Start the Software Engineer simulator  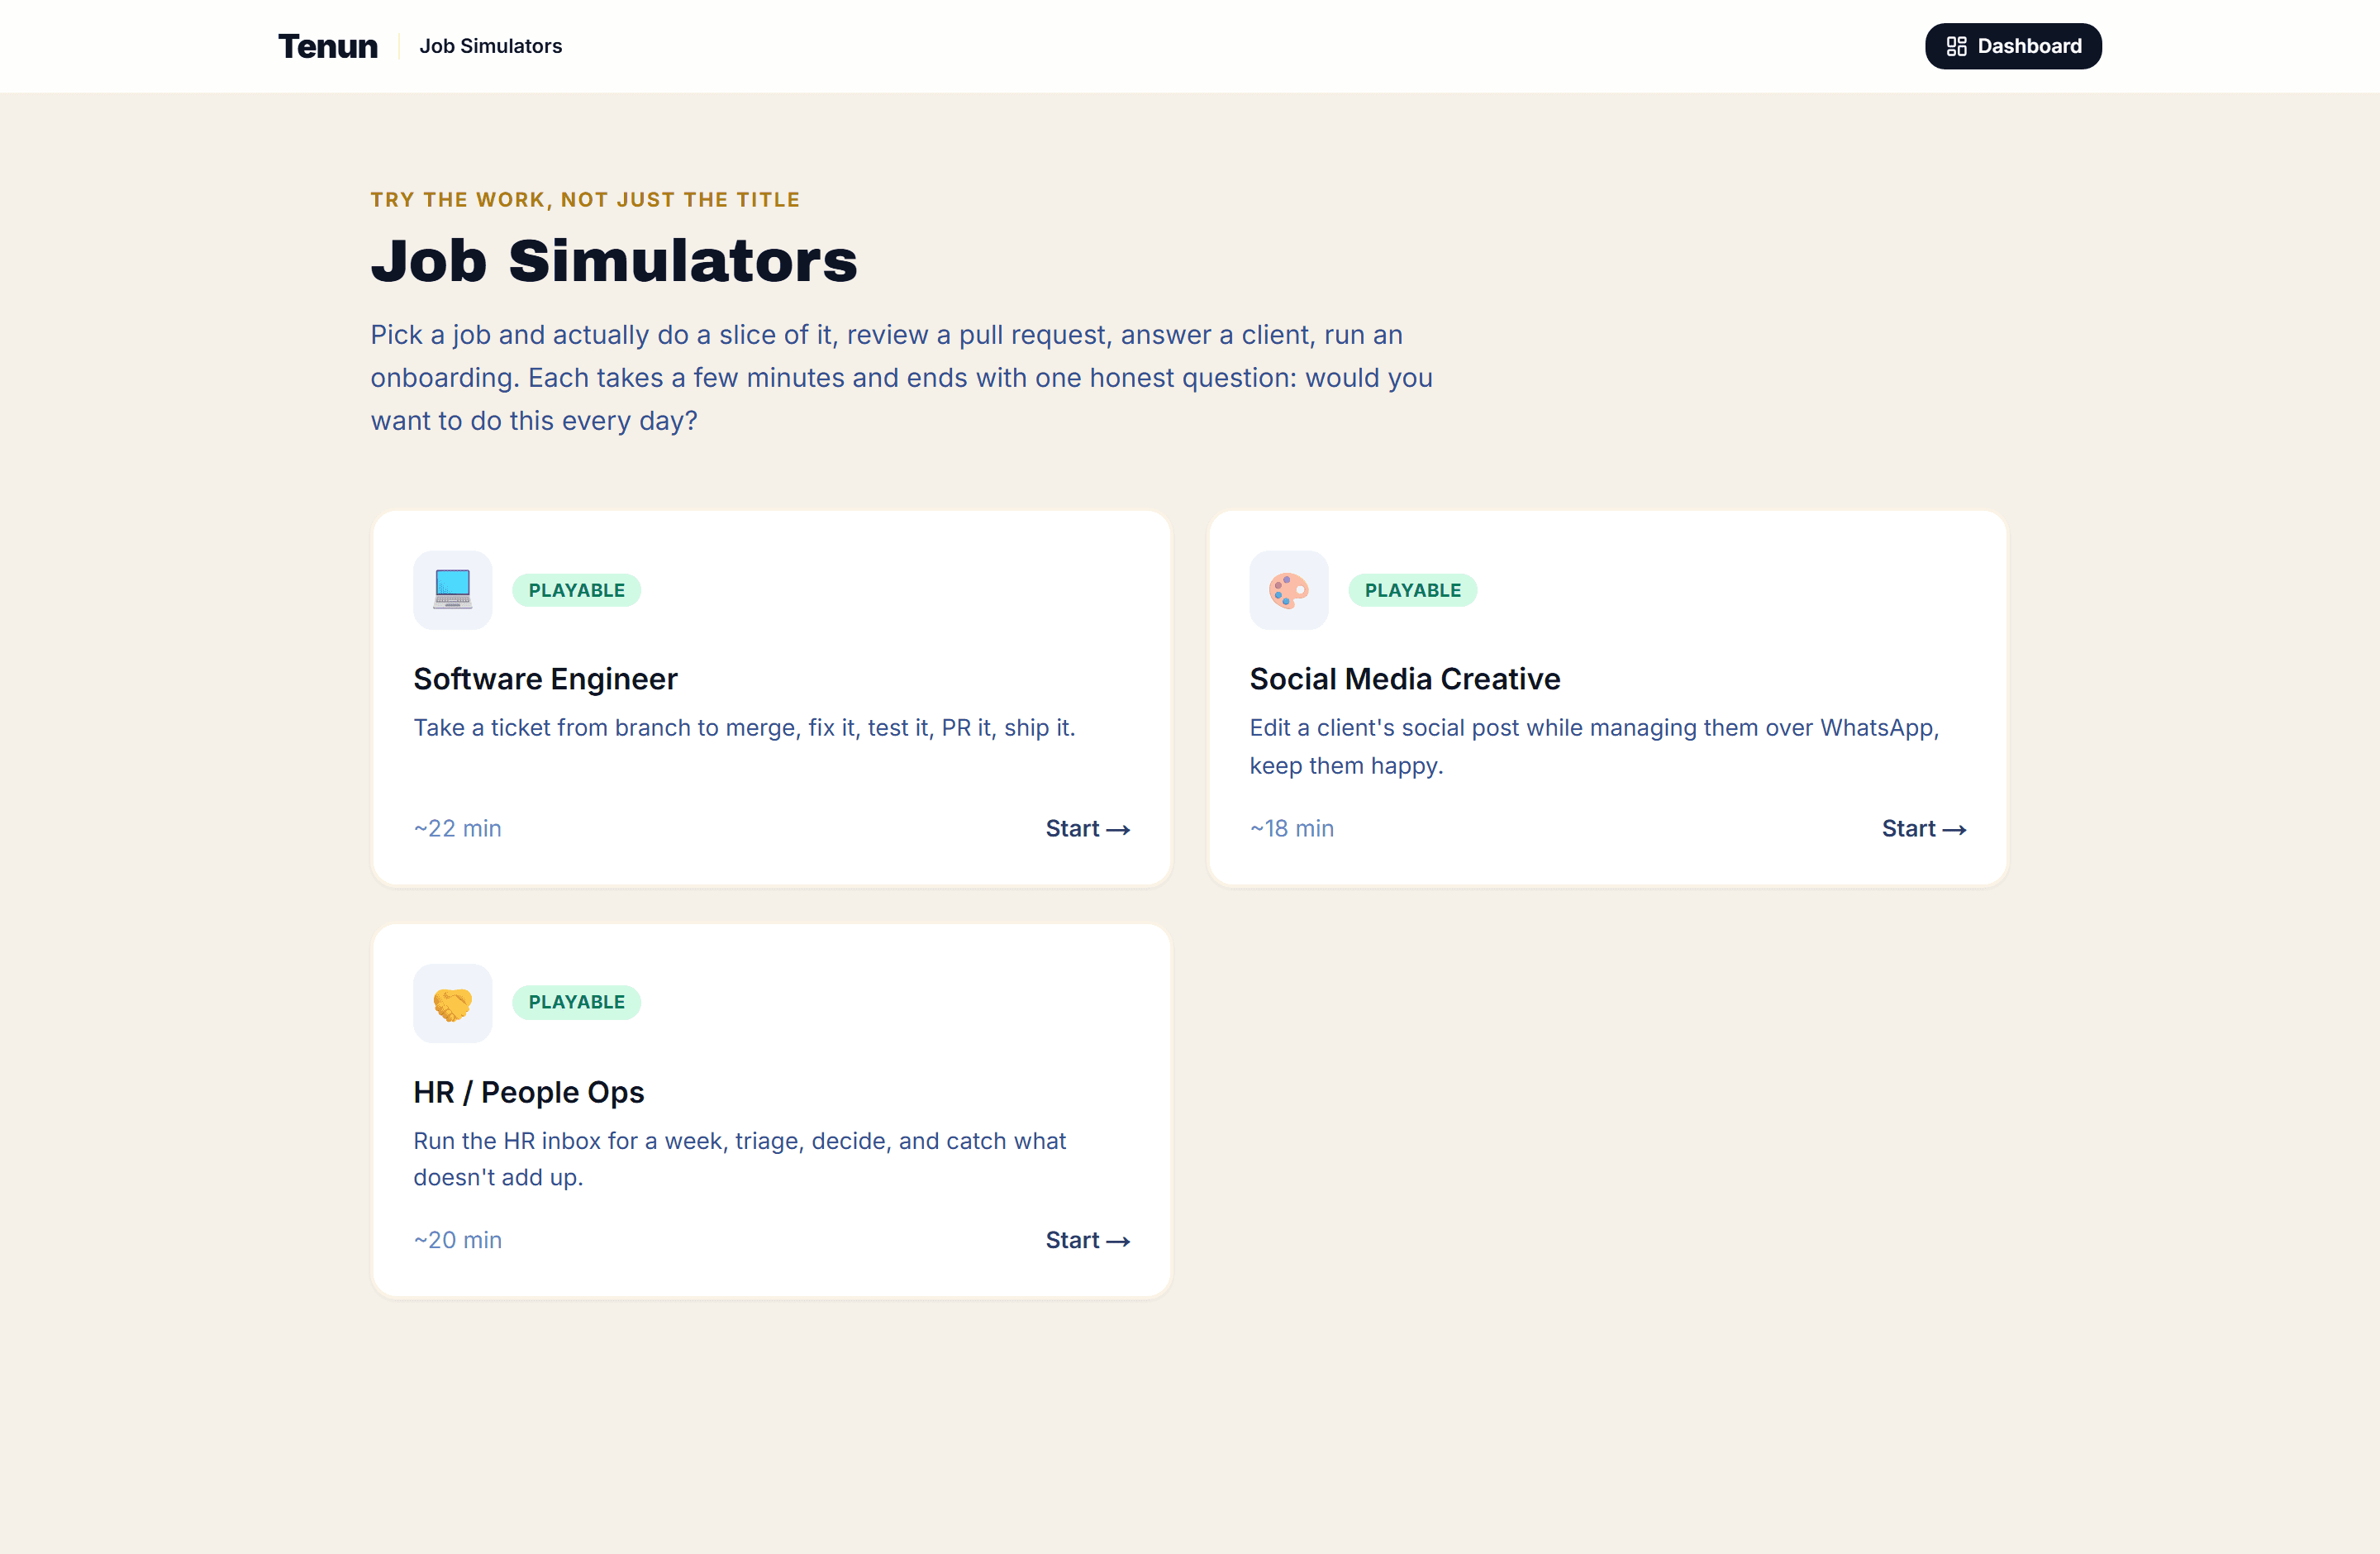tap(1088, 829)
